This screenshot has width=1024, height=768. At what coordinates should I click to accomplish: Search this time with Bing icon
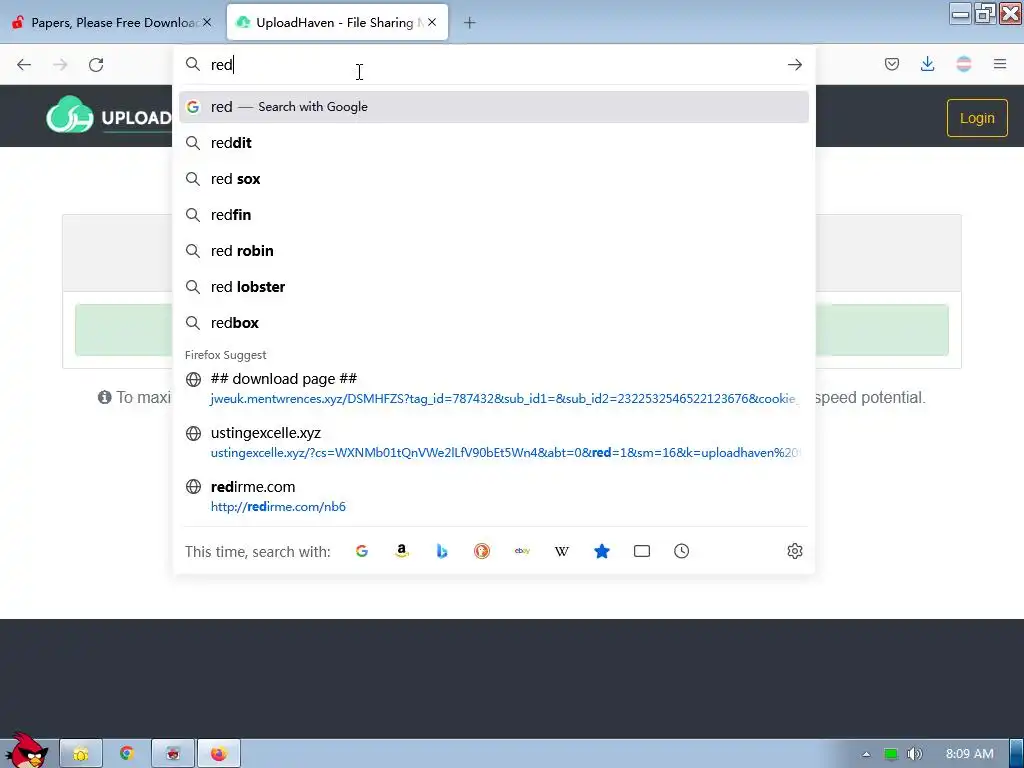pyautogui.click(x=441, y=551)
